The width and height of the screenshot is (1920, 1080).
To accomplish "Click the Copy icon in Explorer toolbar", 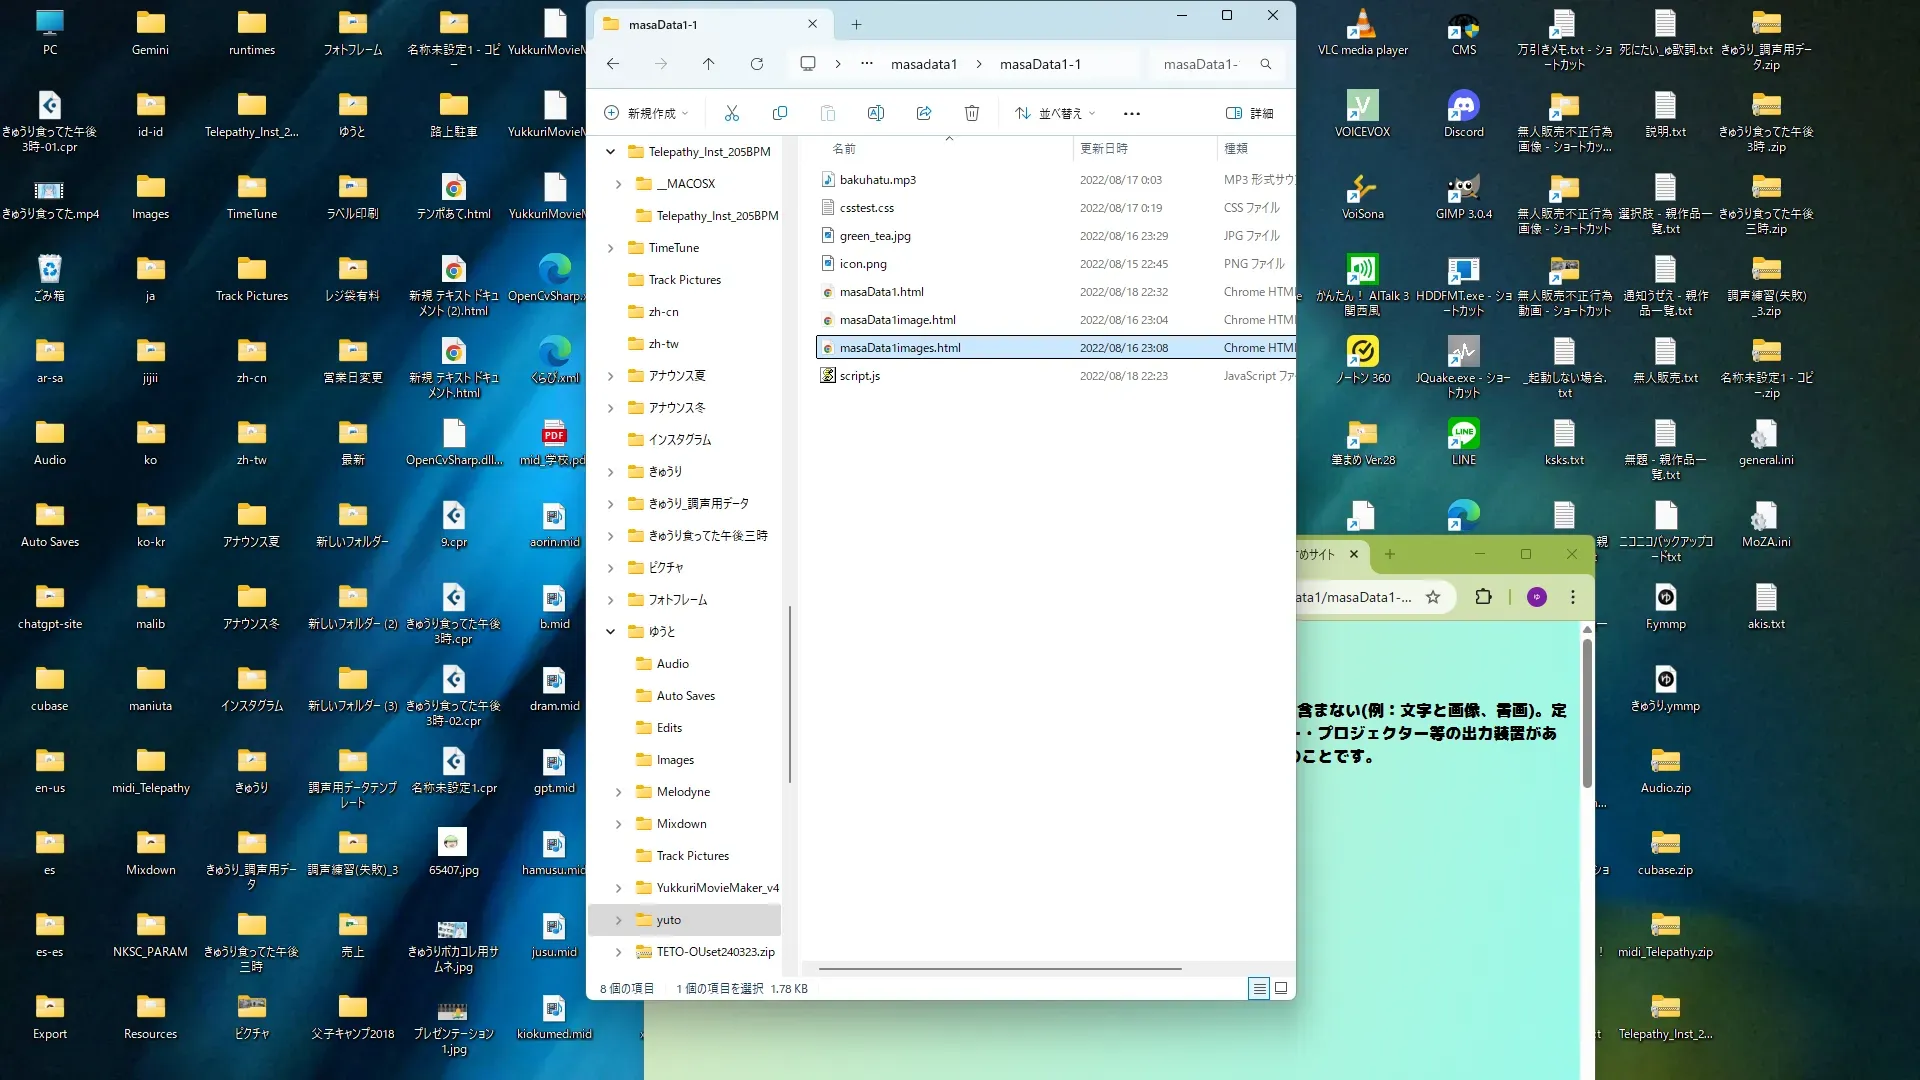I will pyautogui.click(x=780, y=113).
